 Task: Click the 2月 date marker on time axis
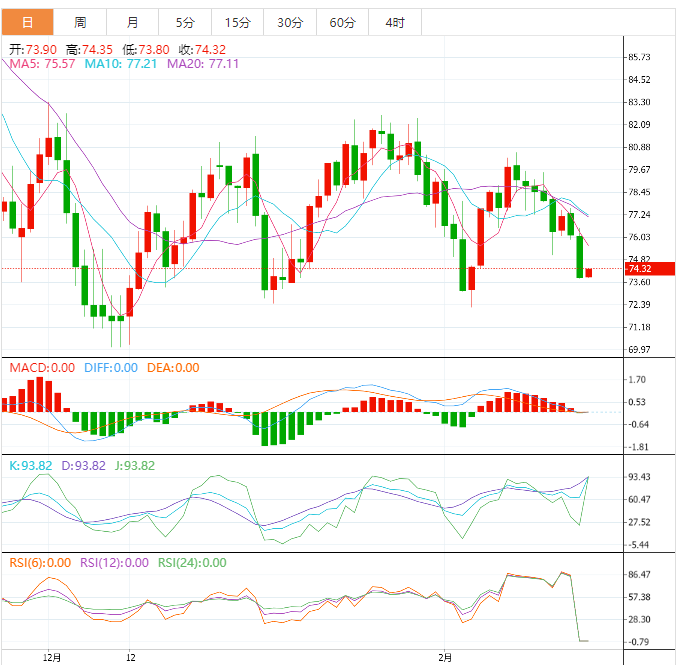(x=444, y=658)
